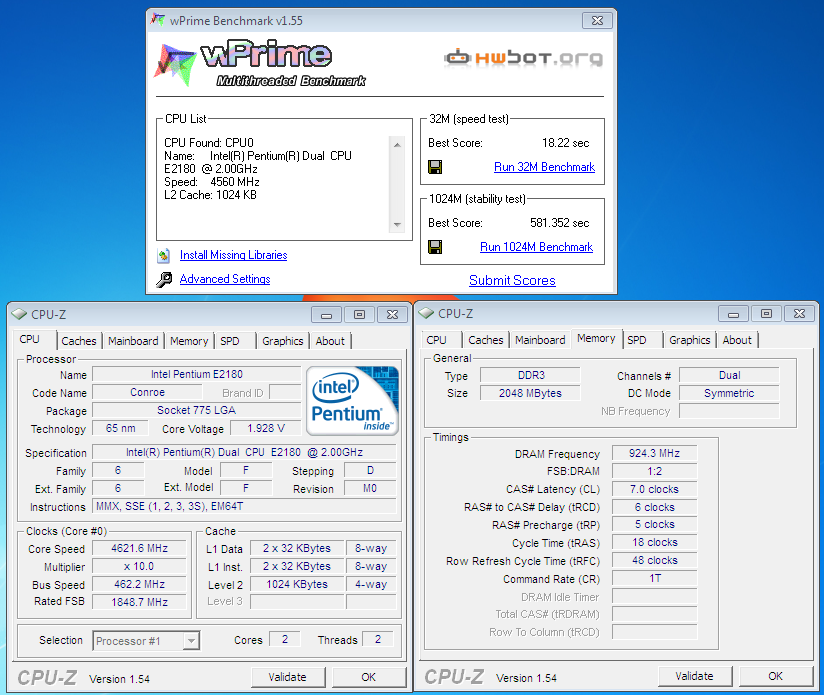Minimize the left CPU-Z window
824x695 pixels.
[326, 315]
